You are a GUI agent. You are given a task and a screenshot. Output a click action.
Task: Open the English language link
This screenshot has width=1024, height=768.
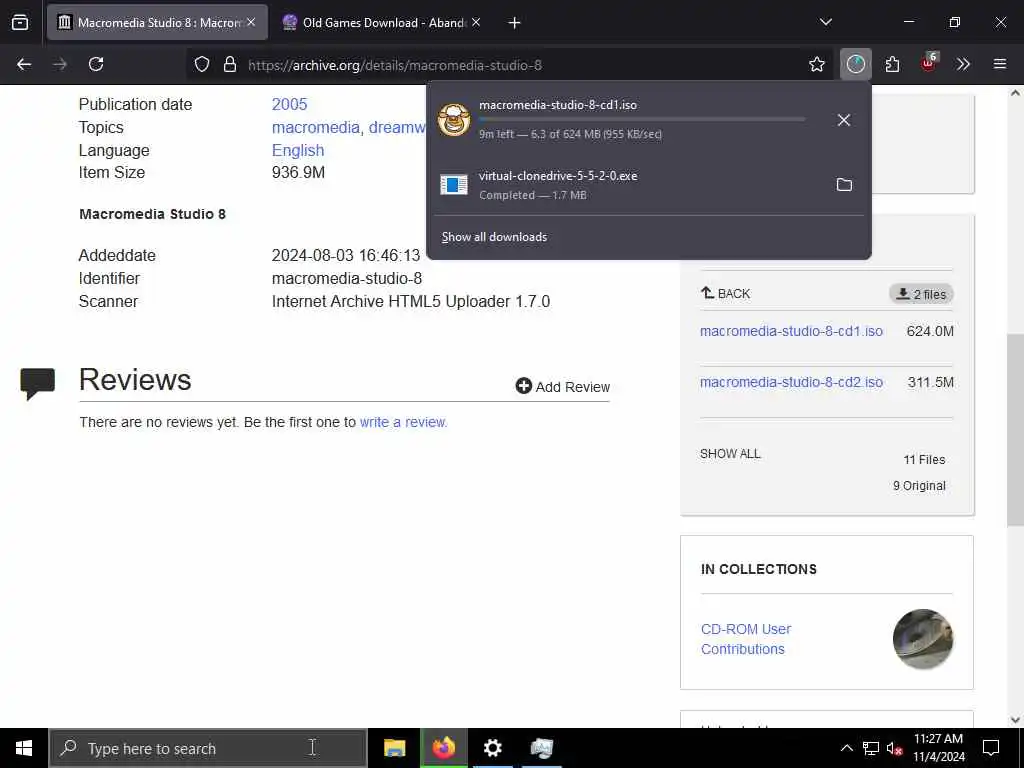click(x=298, y=150)
